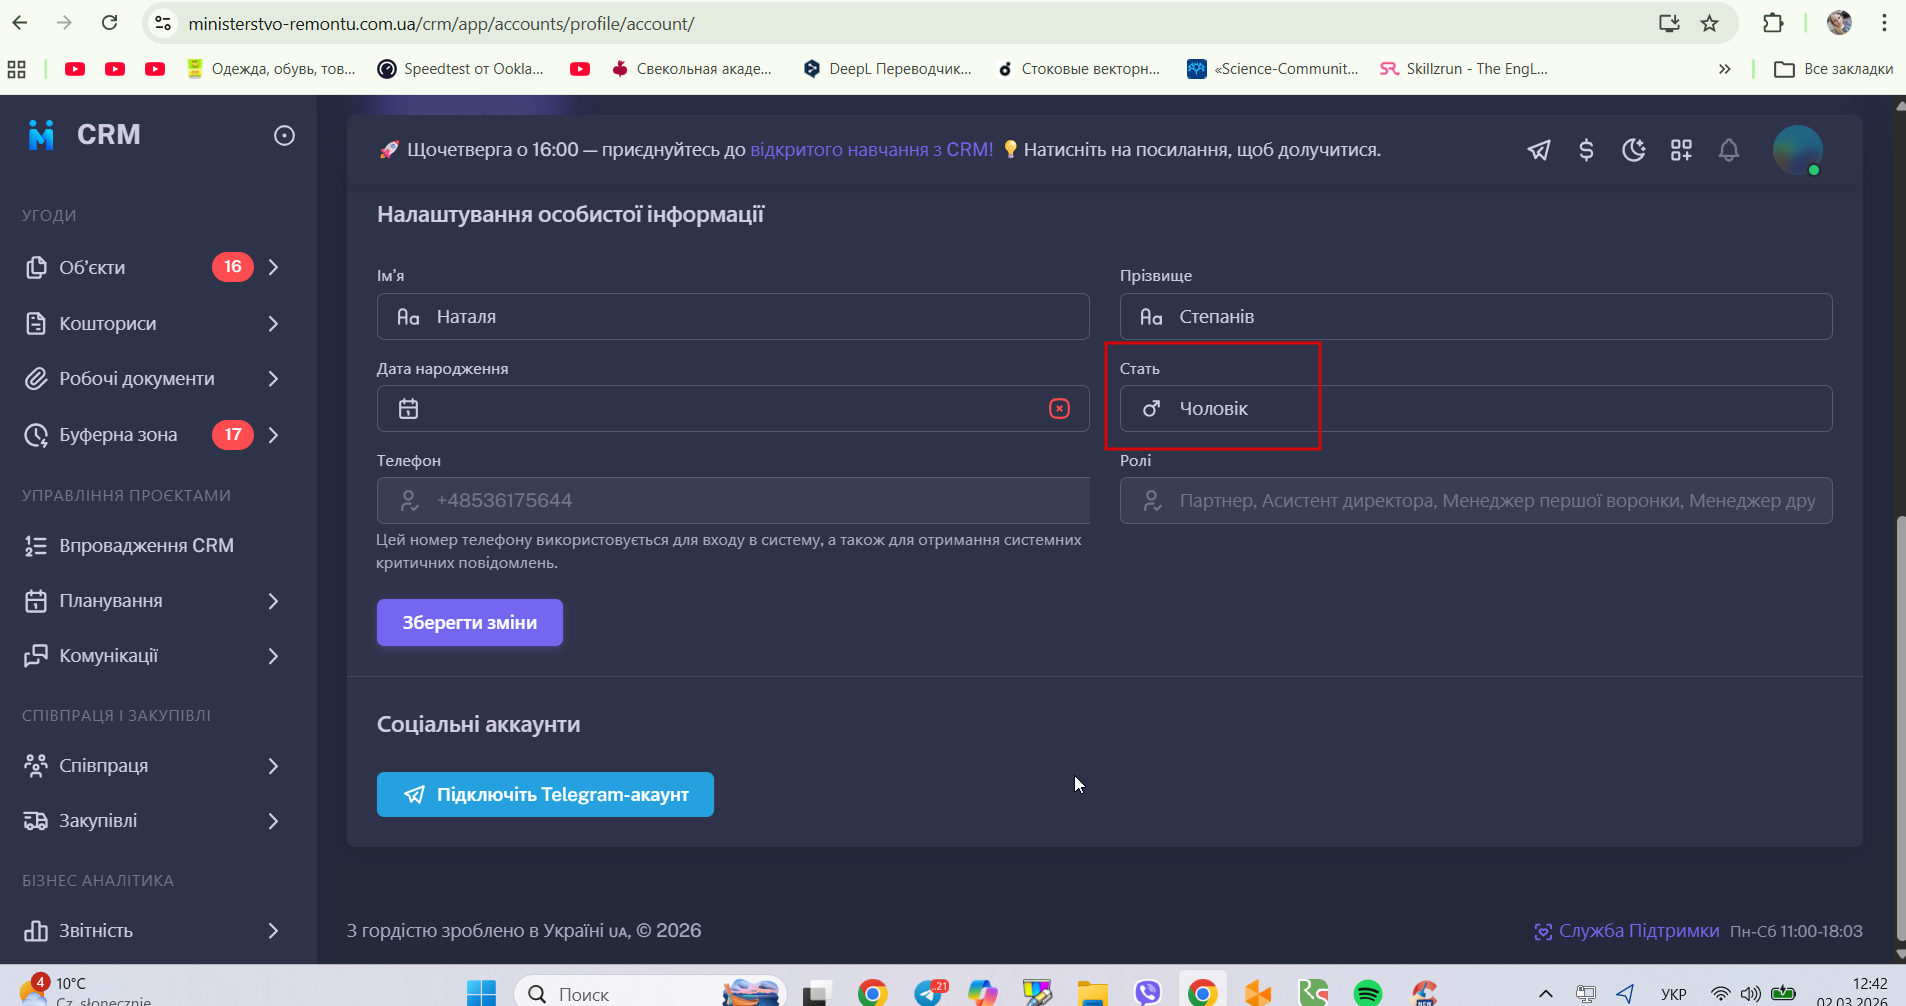
Task: Open Viber from the taskbar
Action: click(1147, 993)
